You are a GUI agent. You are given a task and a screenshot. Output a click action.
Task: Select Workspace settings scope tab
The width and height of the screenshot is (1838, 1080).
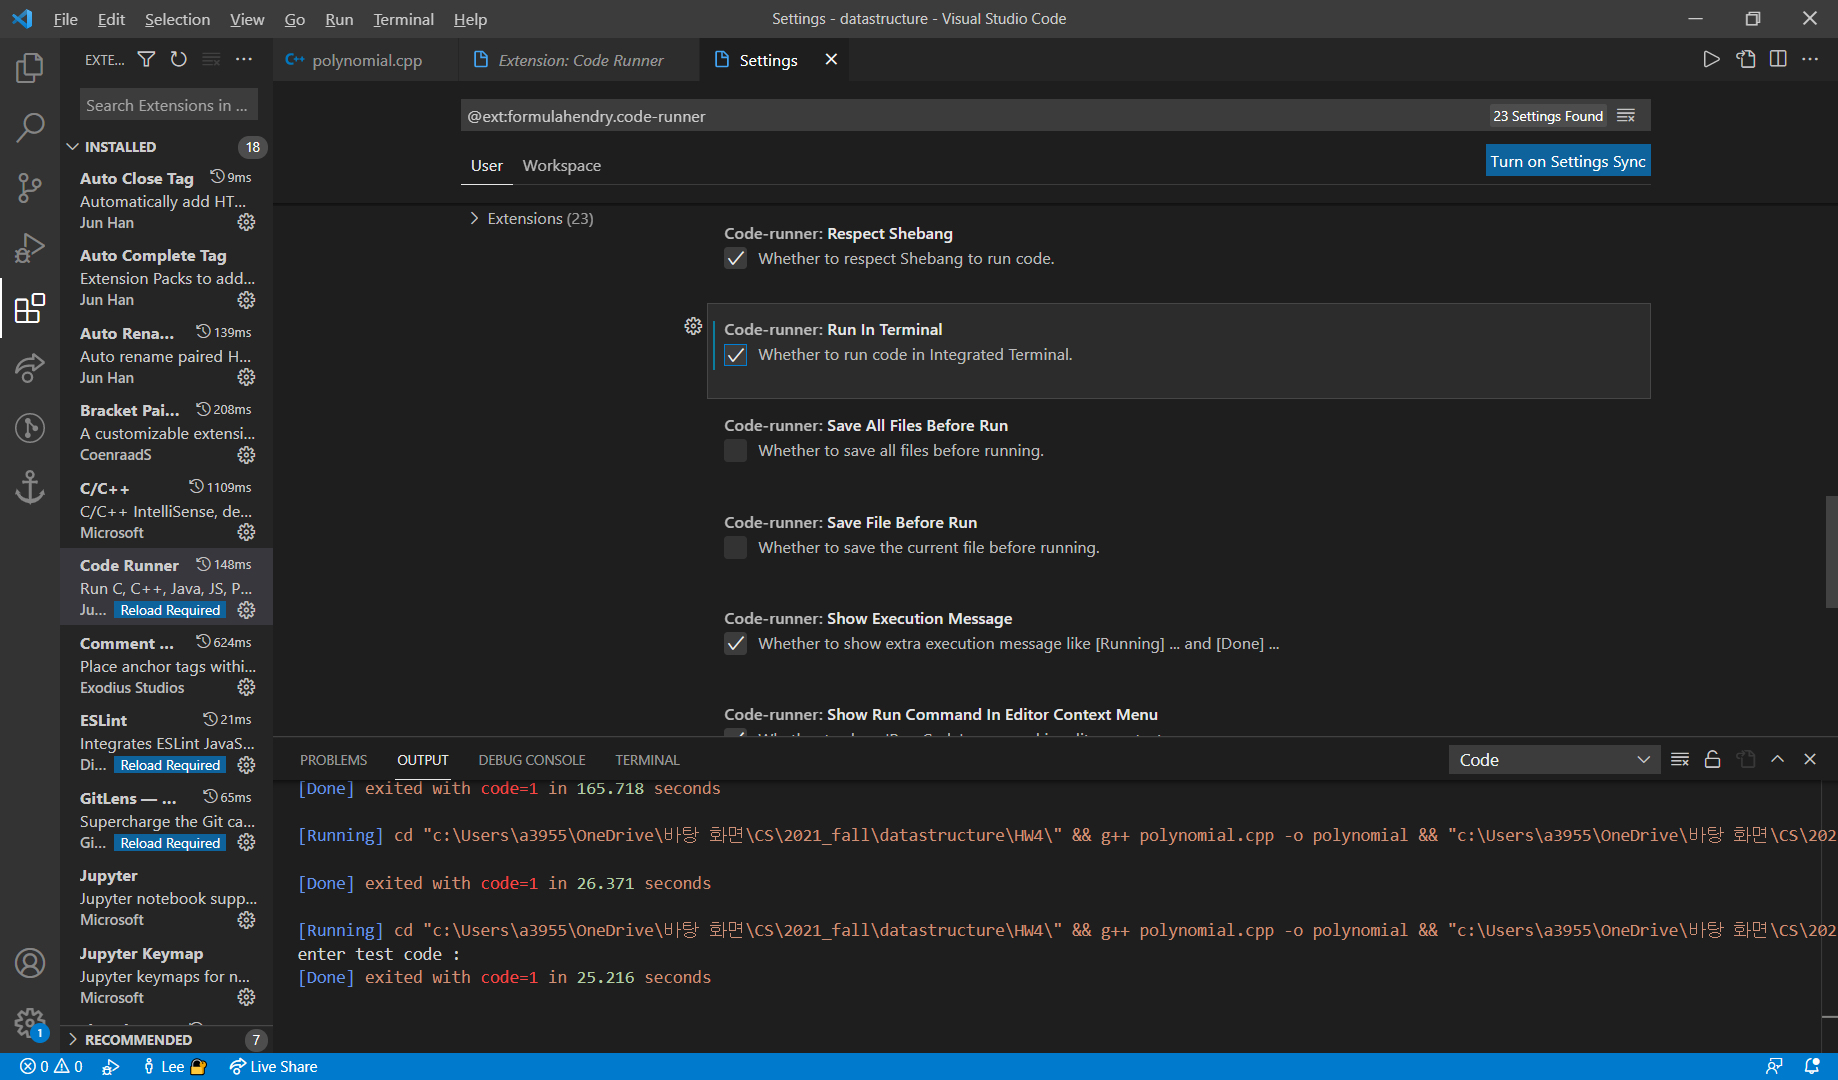tap(561, 166)
